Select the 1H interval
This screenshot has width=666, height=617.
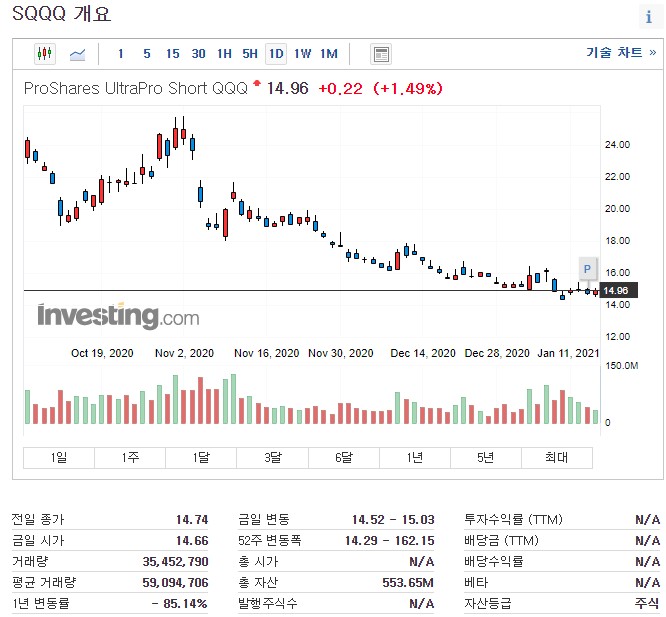224,54
